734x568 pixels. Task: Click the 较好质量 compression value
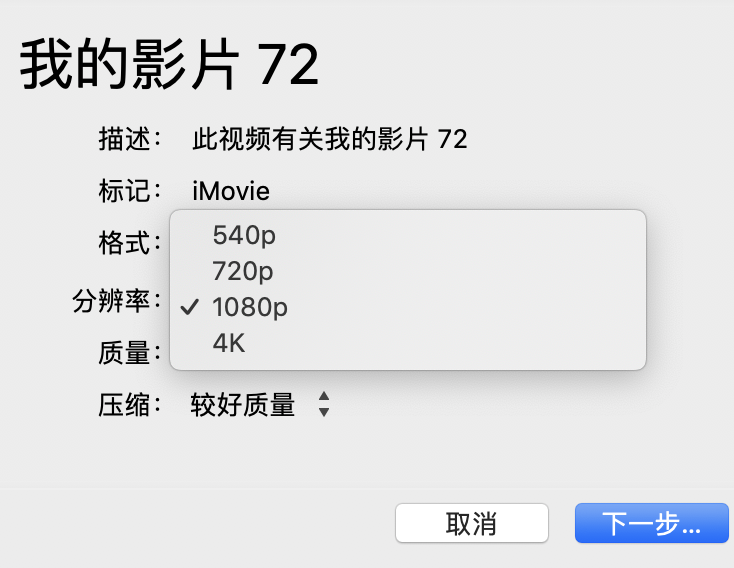(243, 405)
